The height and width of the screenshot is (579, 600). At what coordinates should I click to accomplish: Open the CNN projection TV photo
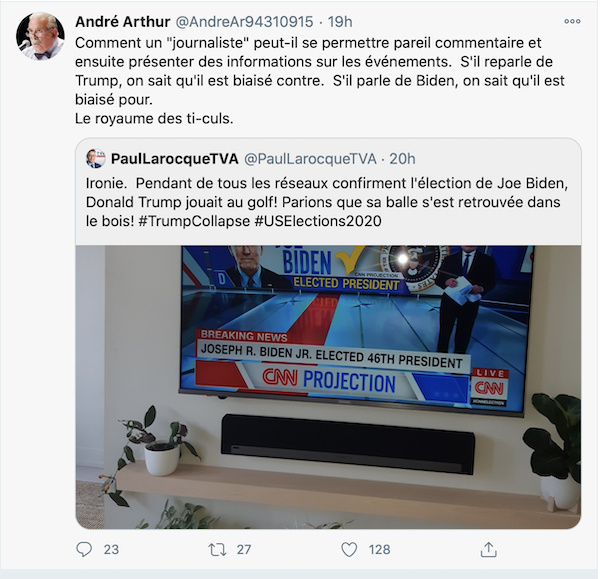(328, 387)
